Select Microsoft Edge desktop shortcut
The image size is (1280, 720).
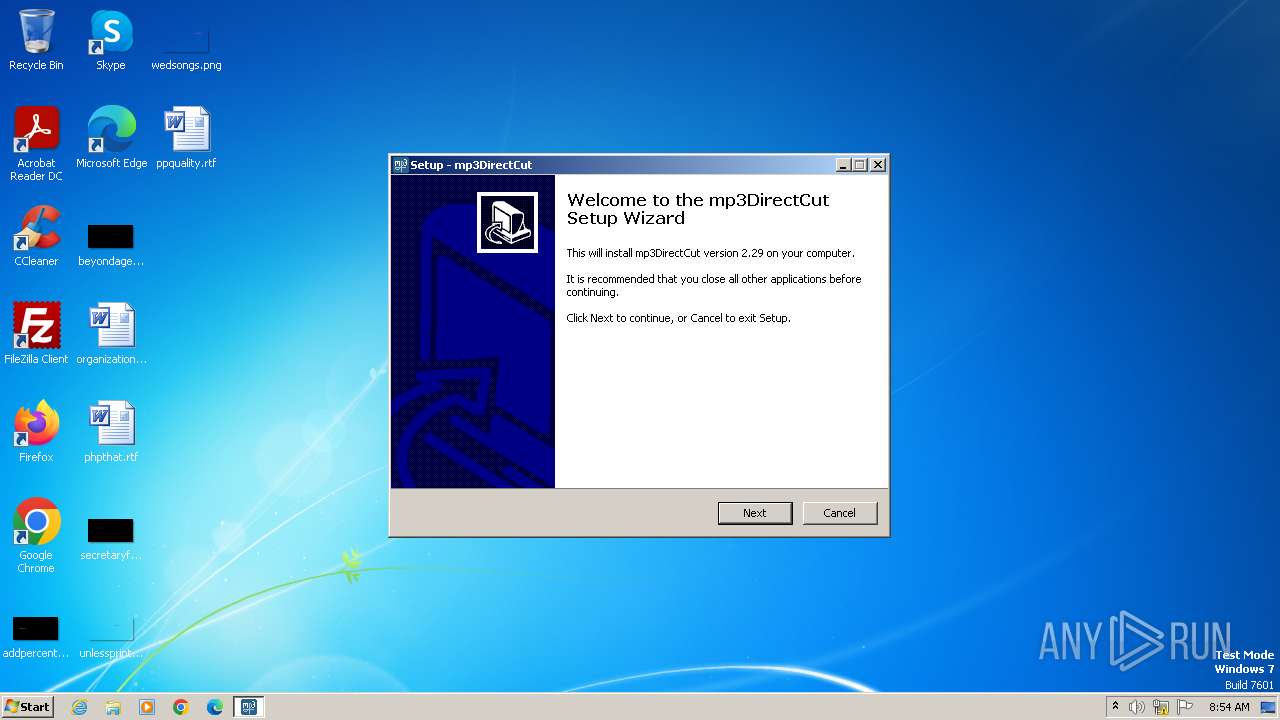[111, 138]
